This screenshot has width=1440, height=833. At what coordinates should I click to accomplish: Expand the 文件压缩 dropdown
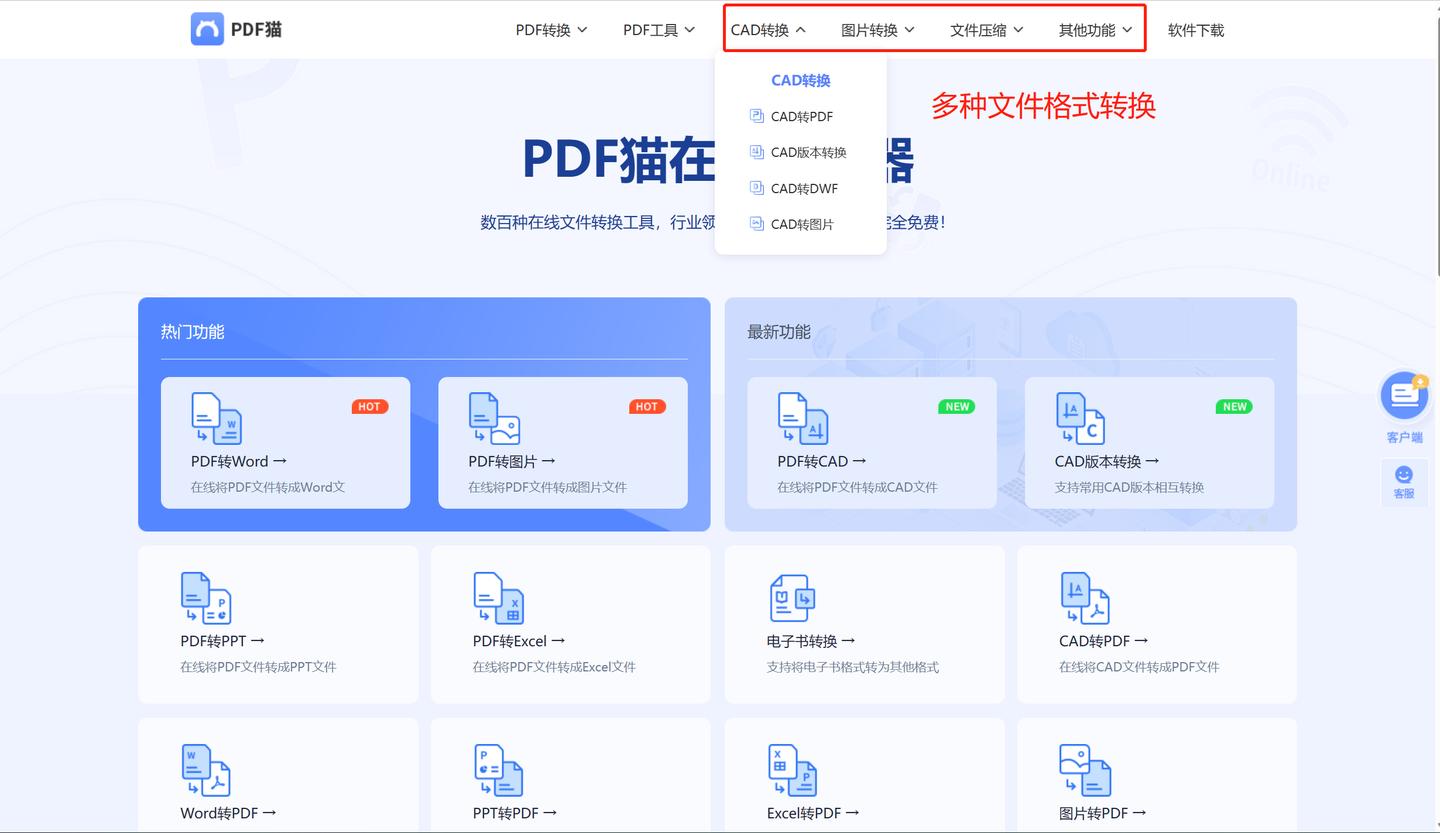tap(985, 30)
